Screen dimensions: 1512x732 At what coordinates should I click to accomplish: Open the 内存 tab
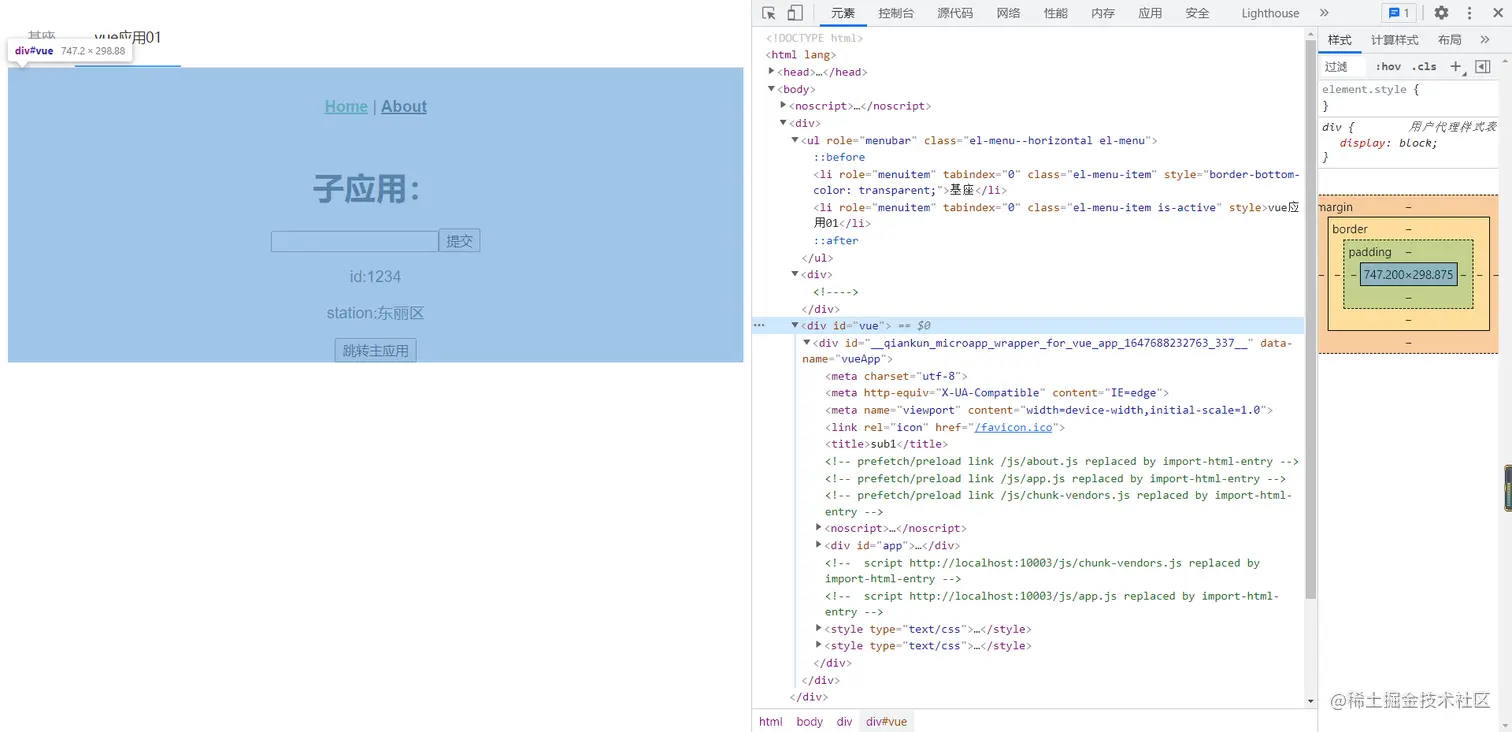(x=1103, y=13)
